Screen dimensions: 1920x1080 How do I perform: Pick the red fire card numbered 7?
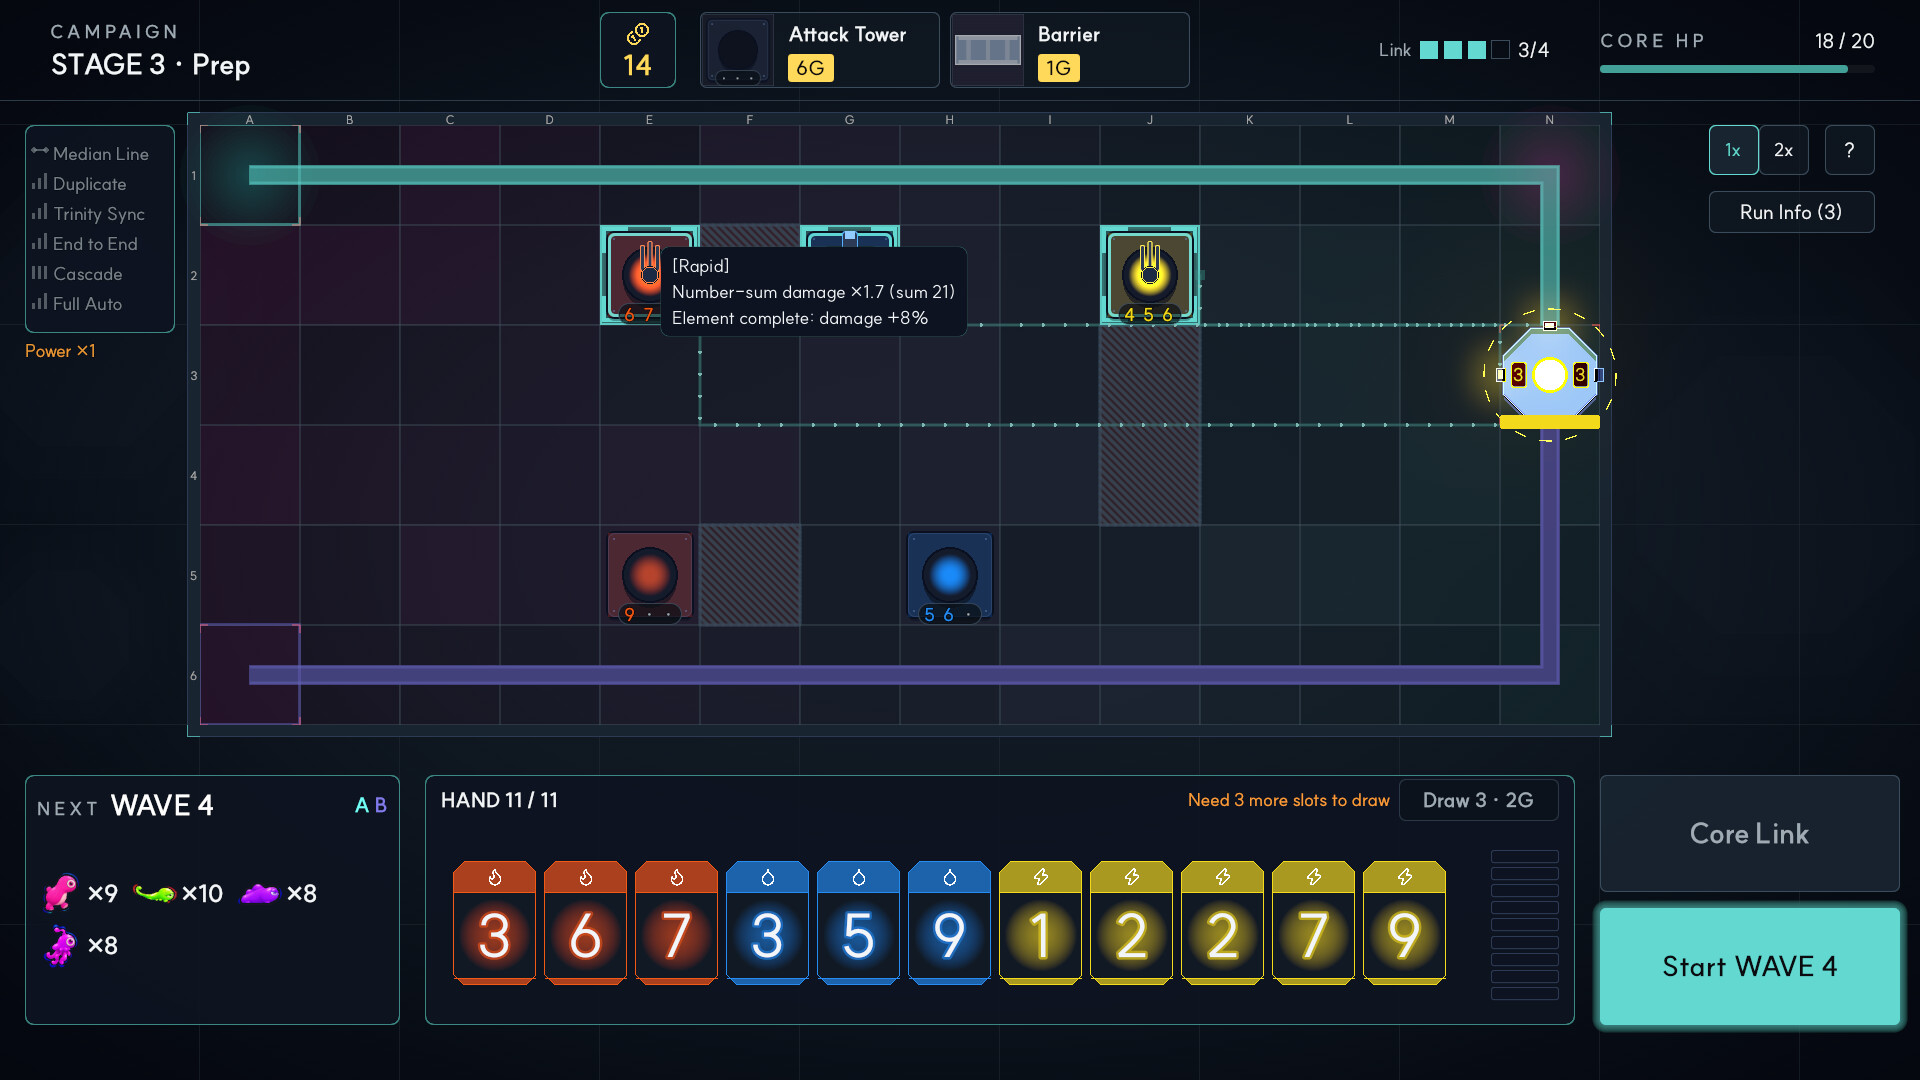click(x=676, y=923)
